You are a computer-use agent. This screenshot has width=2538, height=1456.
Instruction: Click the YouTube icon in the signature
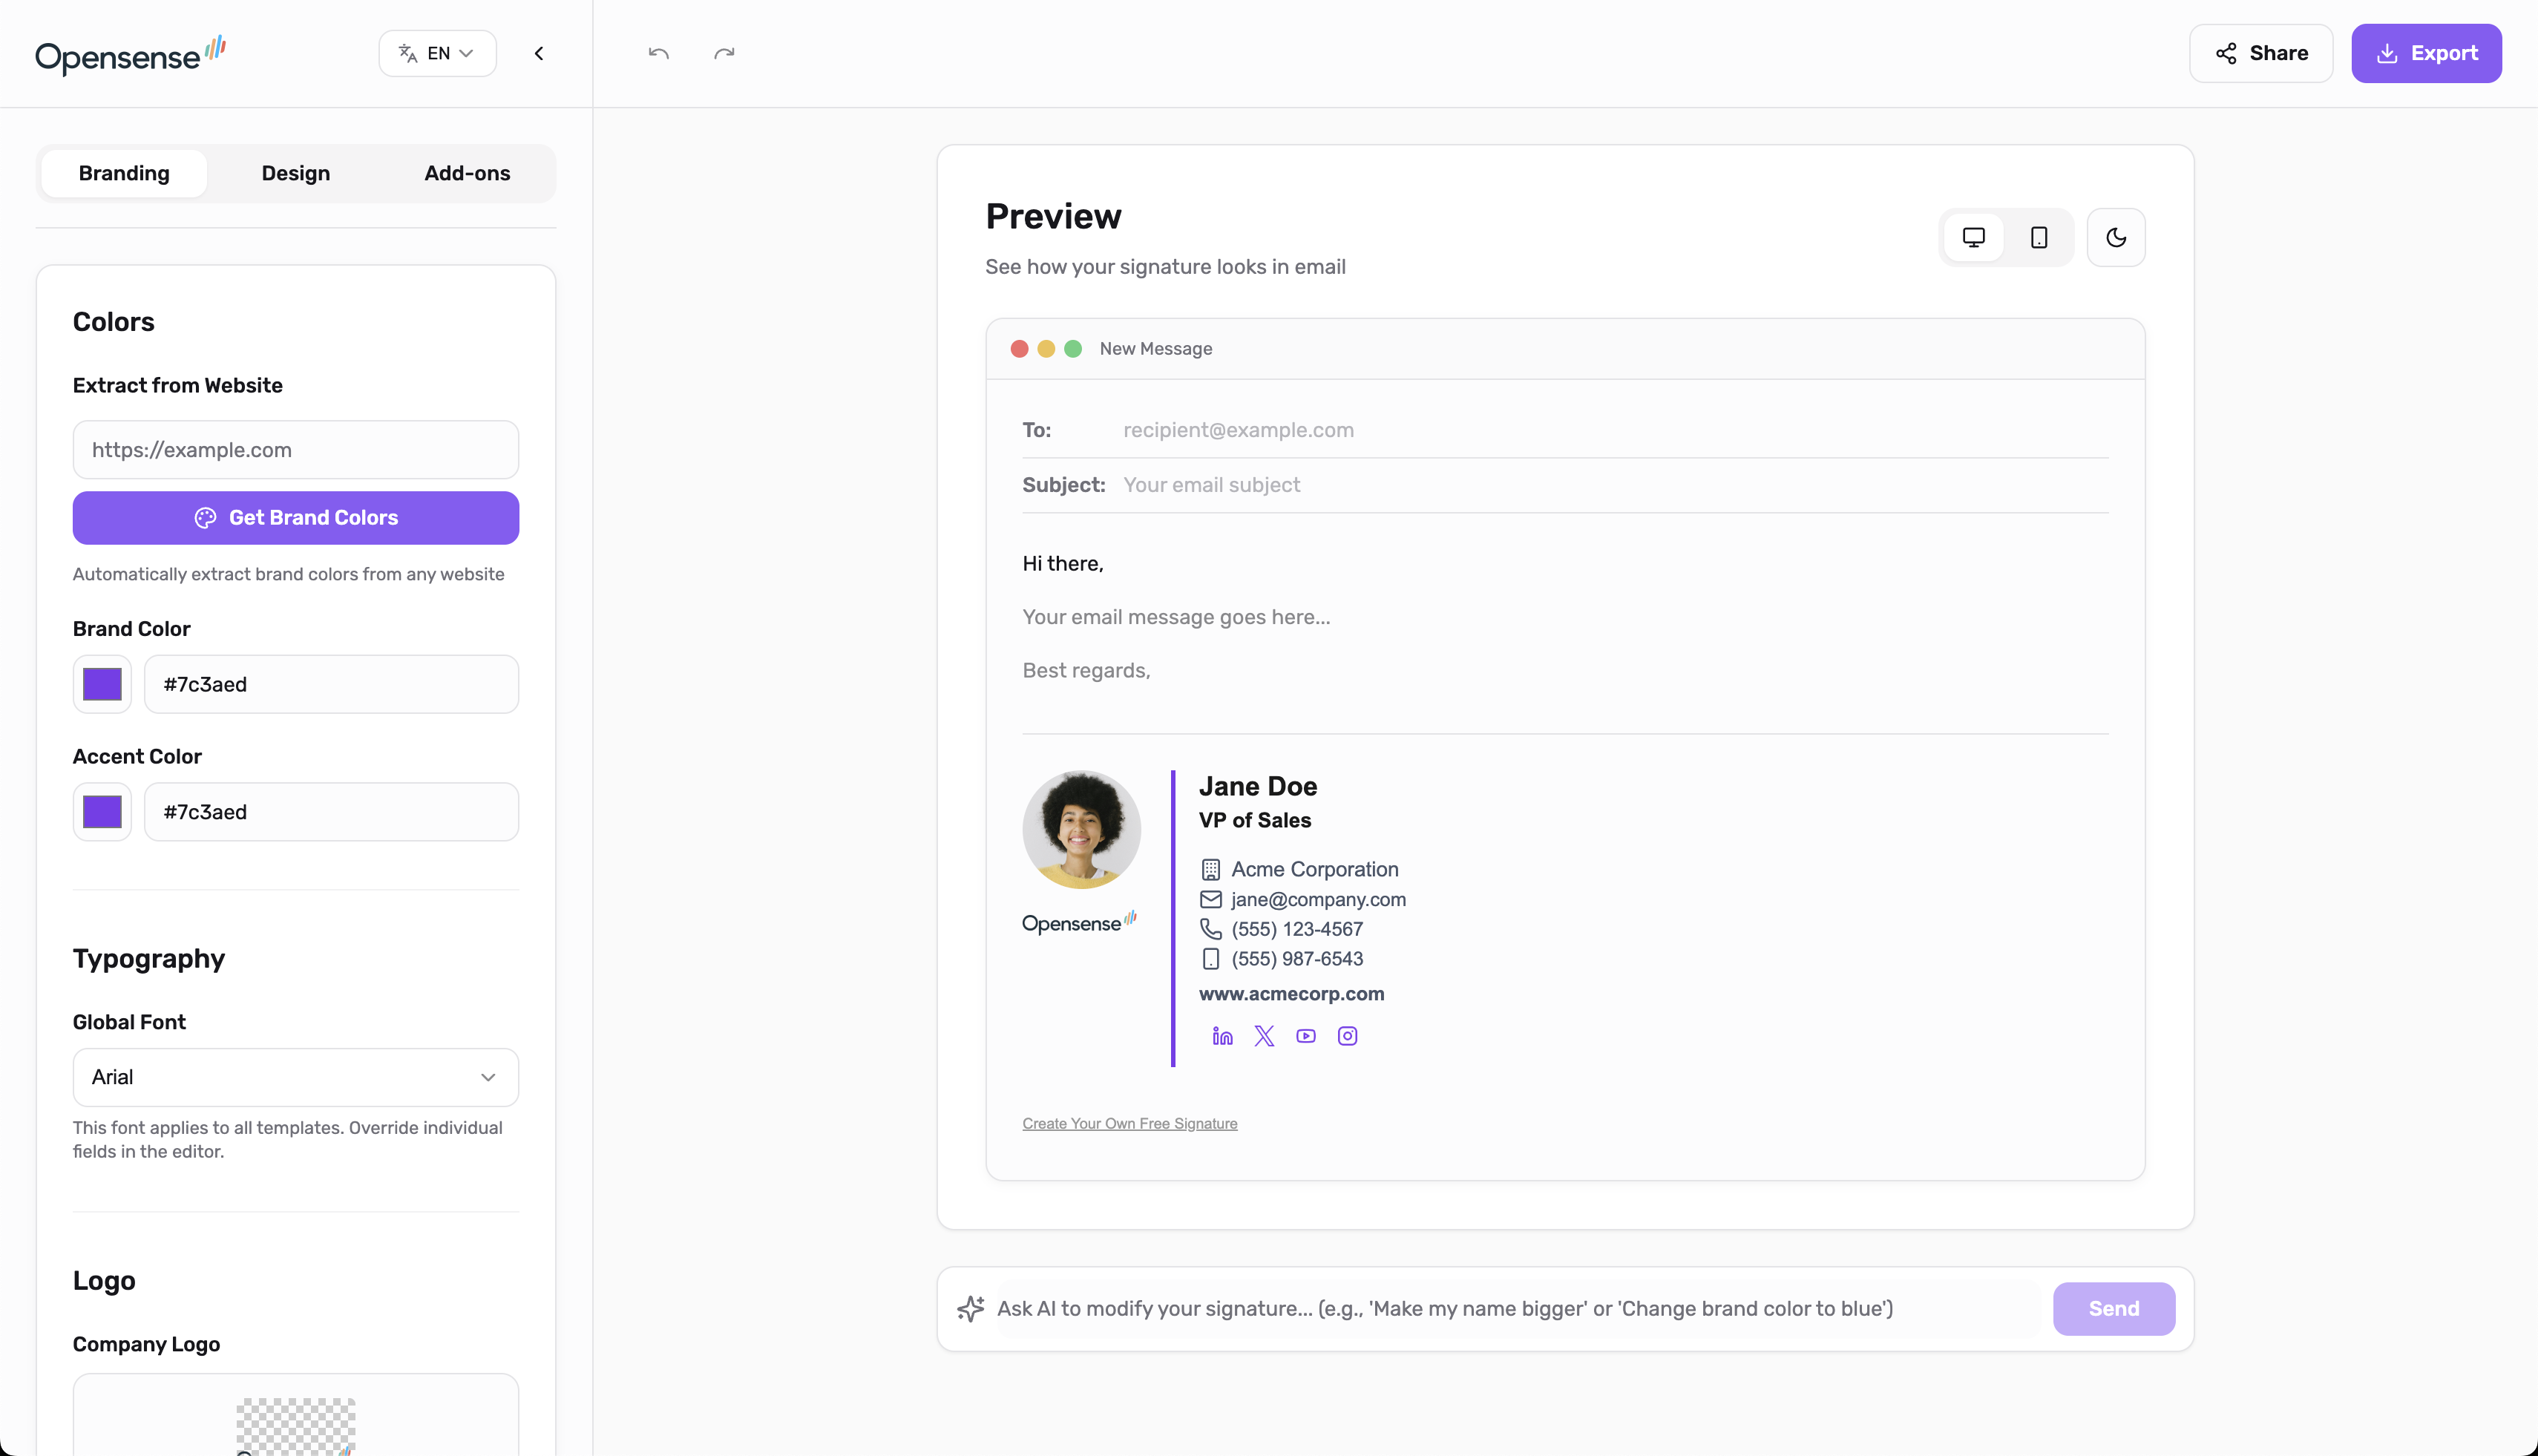[1305, 1036]
